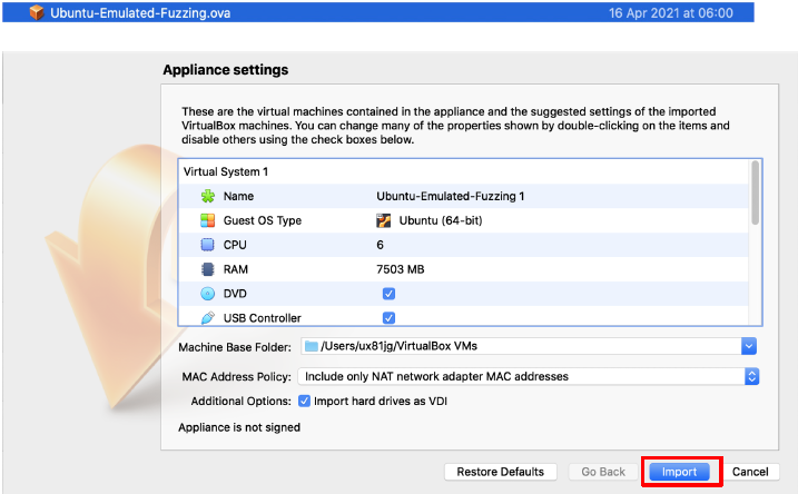
Task: Click the USB Controller icon
Action: [208, 318]
